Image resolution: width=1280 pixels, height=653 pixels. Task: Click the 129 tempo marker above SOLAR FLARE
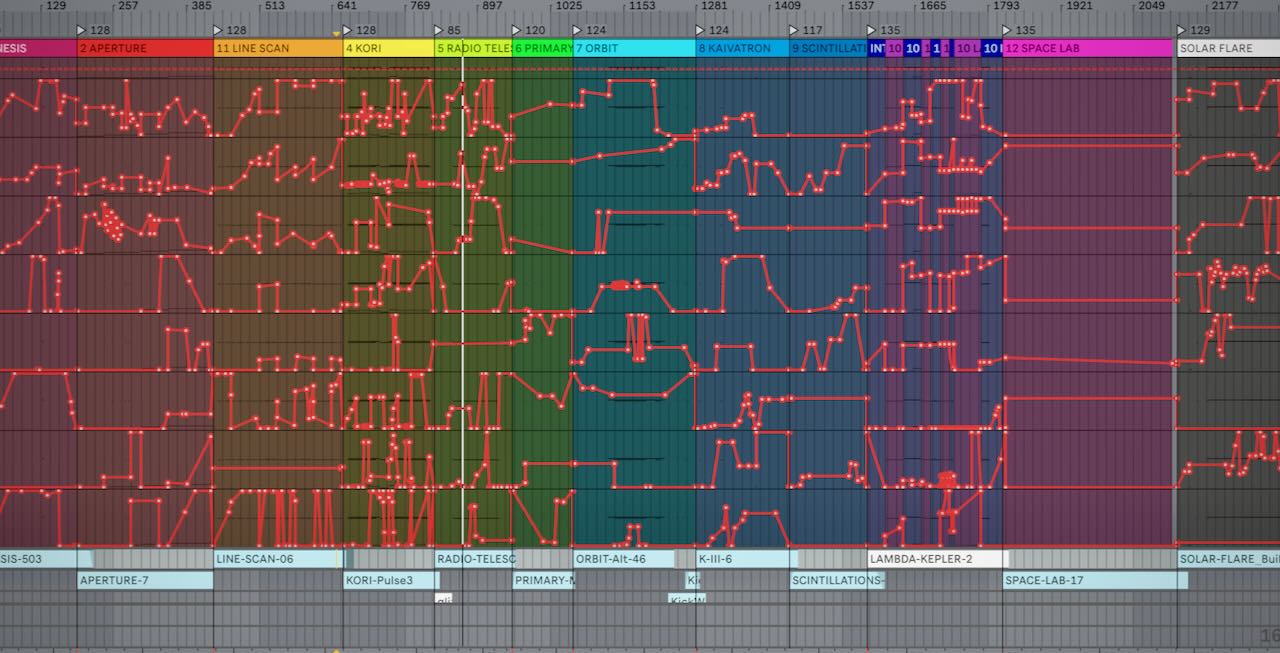[x=1182, y=30]
